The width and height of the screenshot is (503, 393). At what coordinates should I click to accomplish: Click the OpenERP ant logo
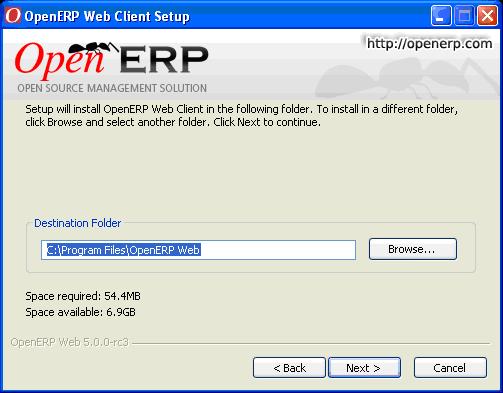(x=111, y=61)
